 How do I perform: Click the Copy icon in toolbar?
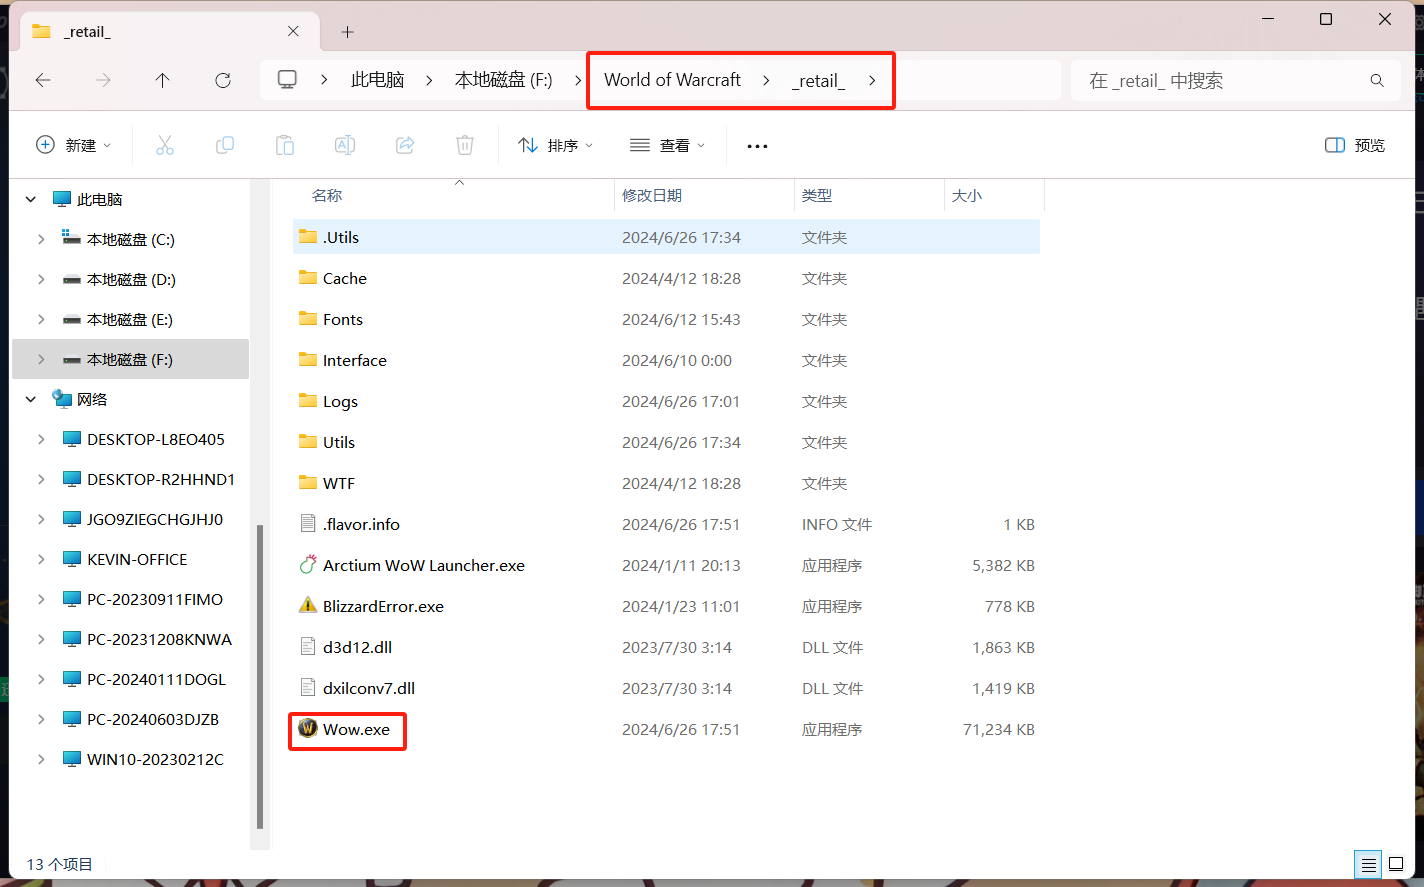225,145
